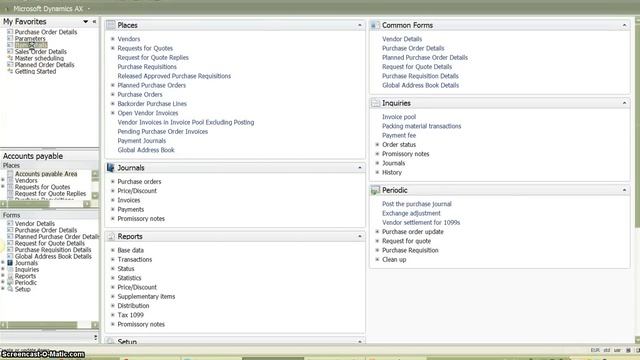The height and width of the screenshot is (360, 640).
Task: Open Accounts payable Area in navigation pane
Action: 46,174
